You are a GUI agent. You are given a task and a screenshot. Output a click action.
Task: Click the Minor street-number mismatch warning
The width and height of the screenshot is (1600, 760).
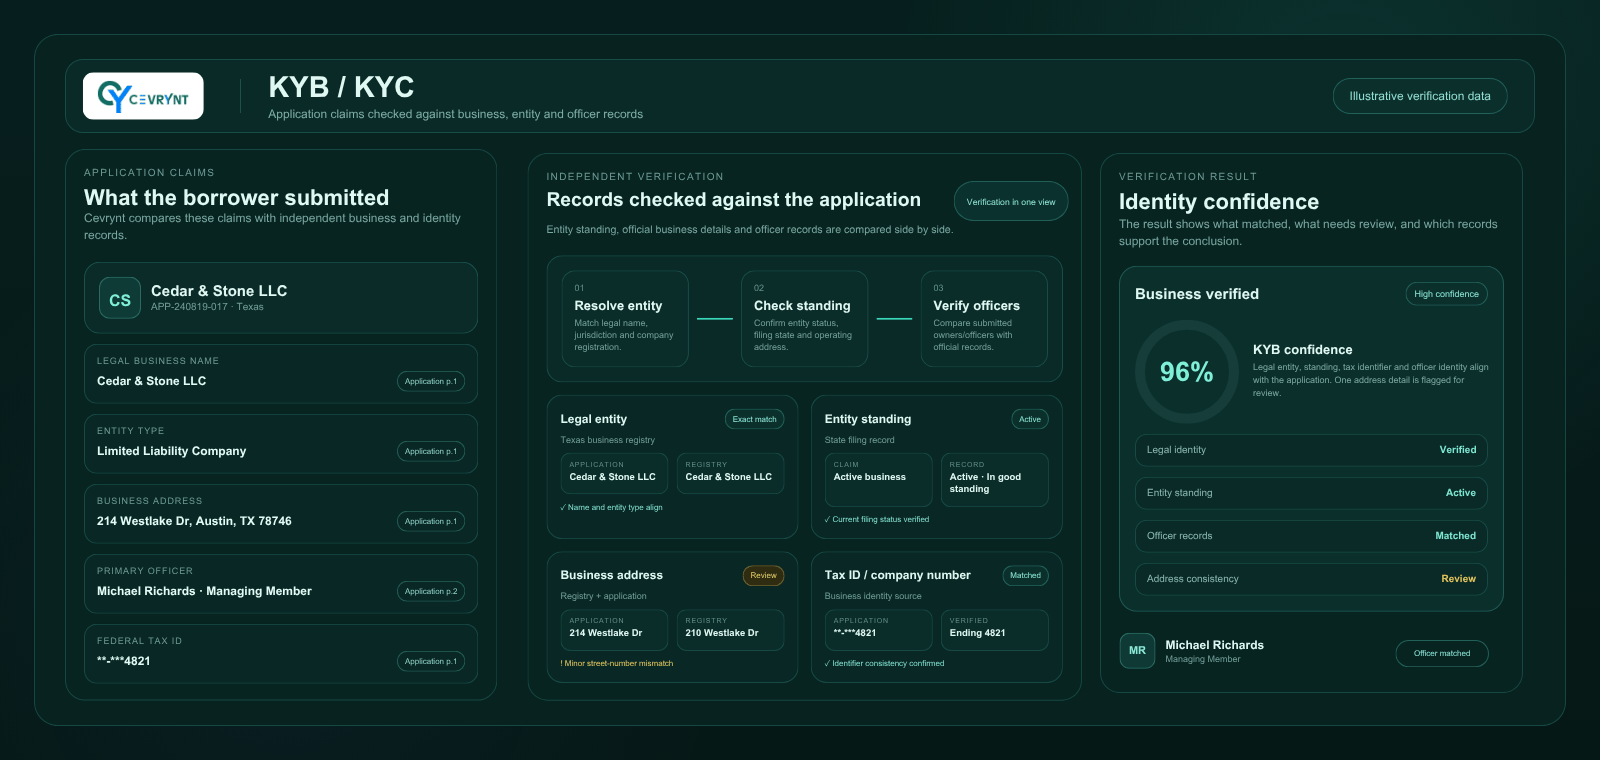coord(617,663)
